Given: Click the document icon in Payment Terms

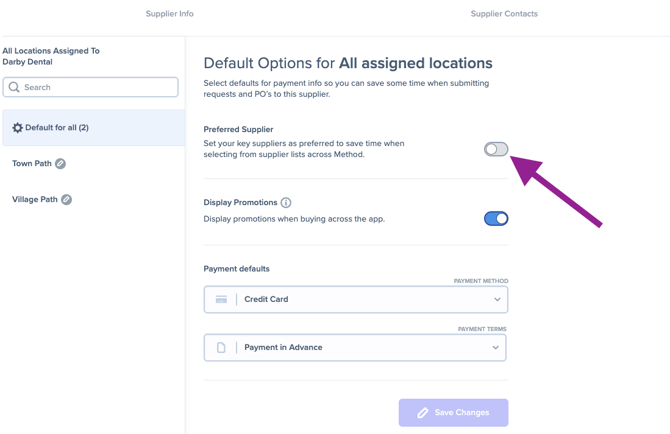Looking at the screenshot, I should click(x=221, y=348).
